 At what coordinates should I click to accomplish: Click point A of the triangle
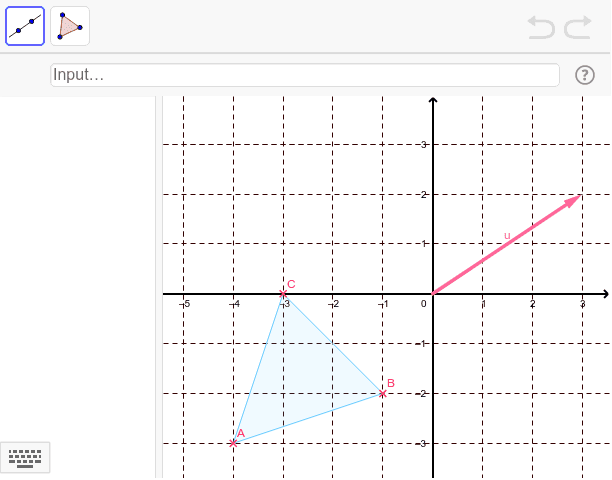click(233, 443)
